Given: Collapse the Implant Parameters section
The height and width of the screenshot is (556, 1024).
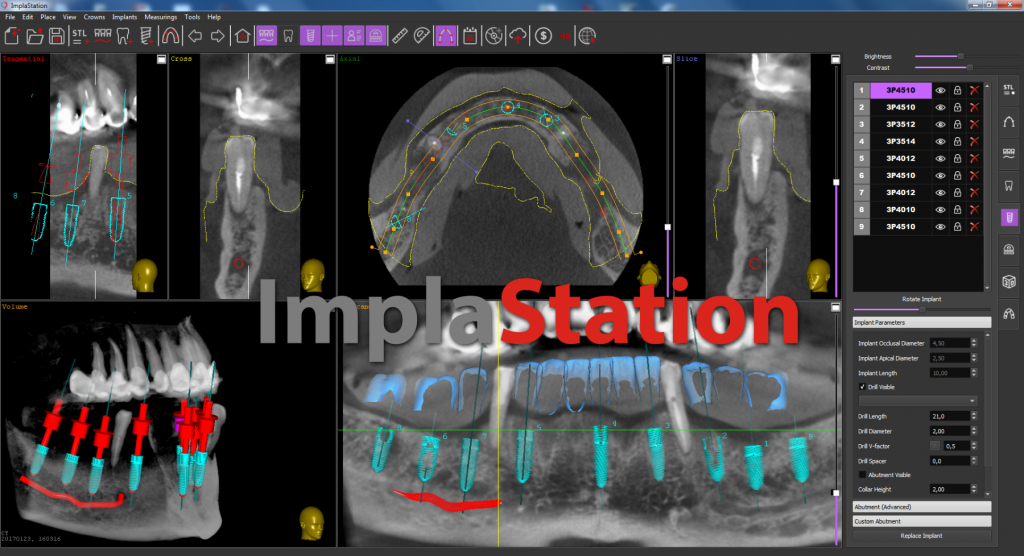Looking at the screenshot, I should [921, 322].
